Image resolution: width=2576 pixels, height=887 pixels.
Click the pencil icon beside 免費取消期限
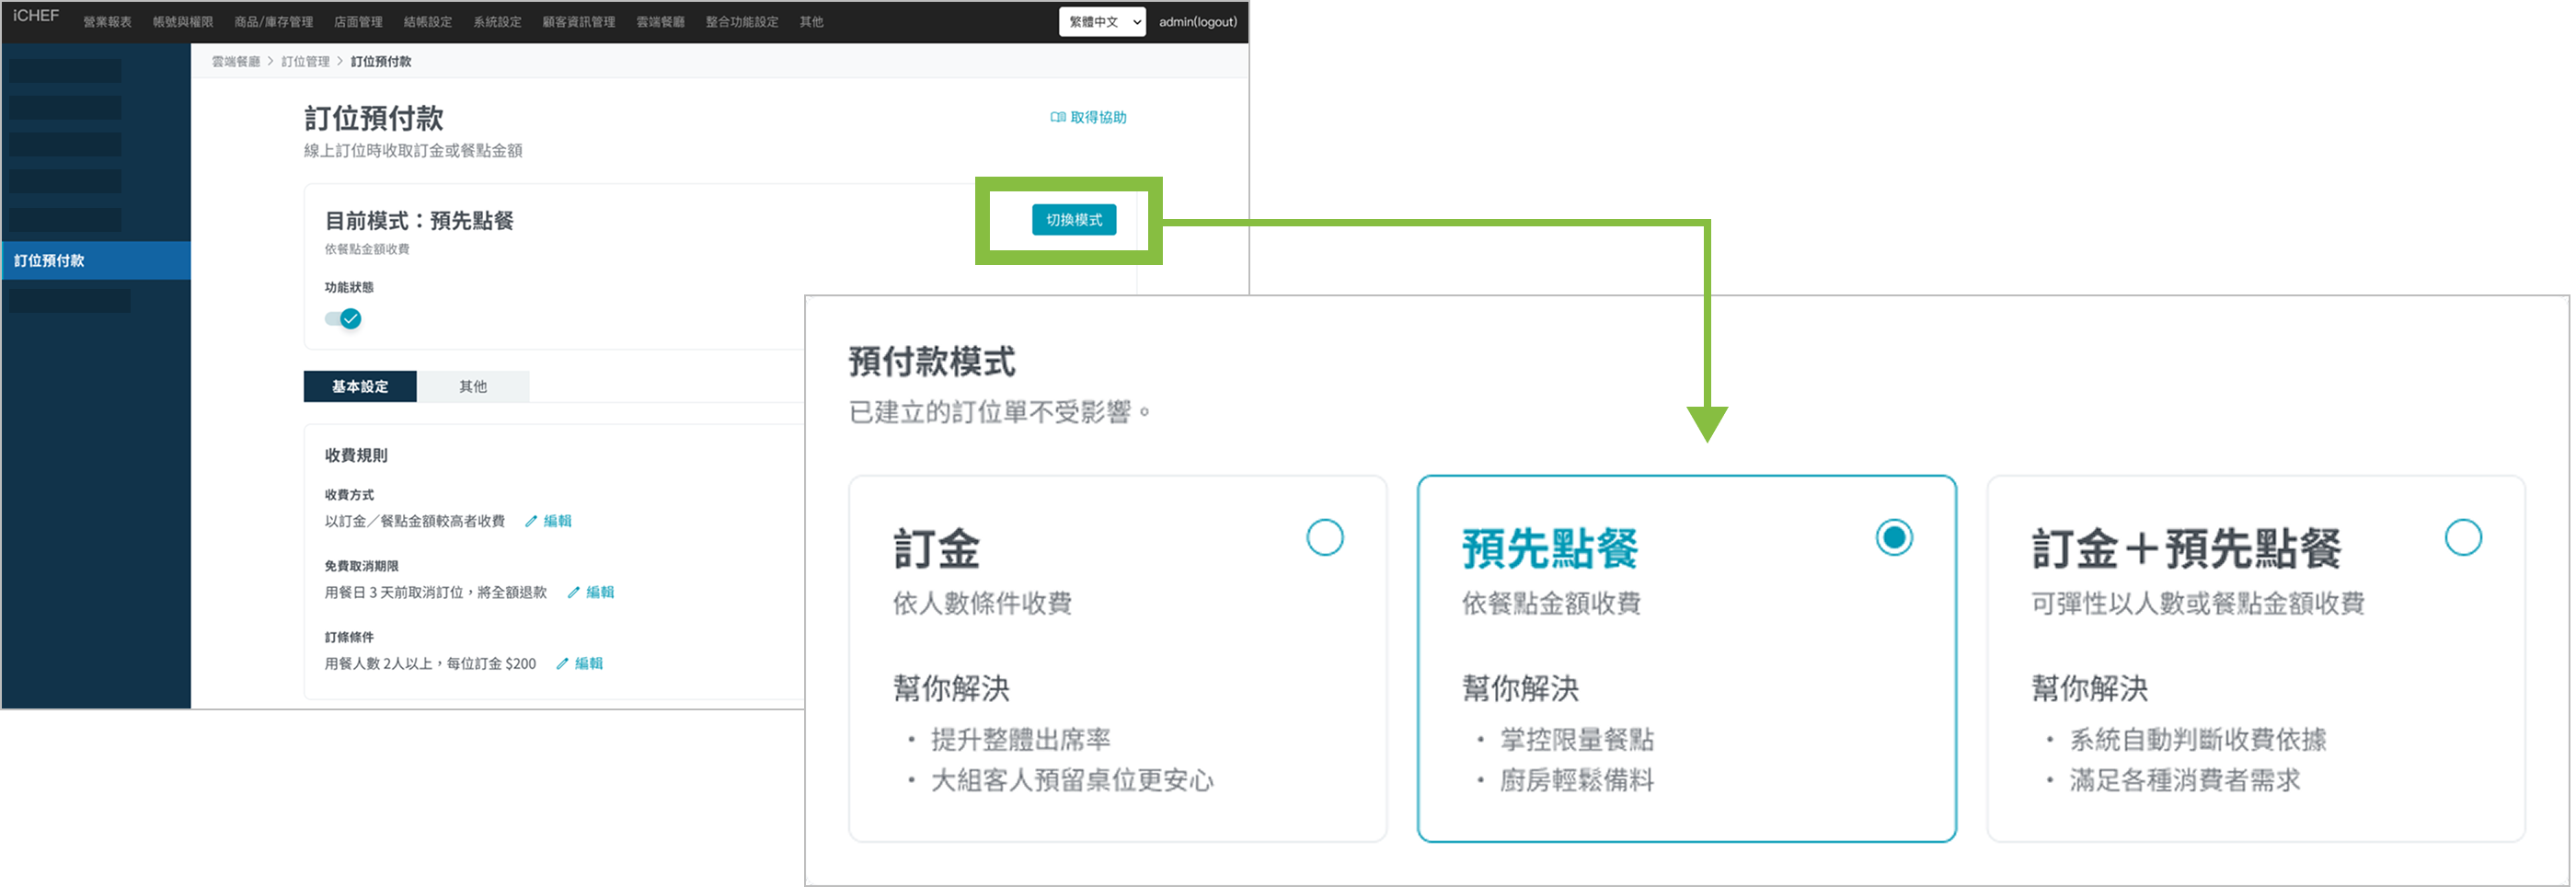(573, 592)
